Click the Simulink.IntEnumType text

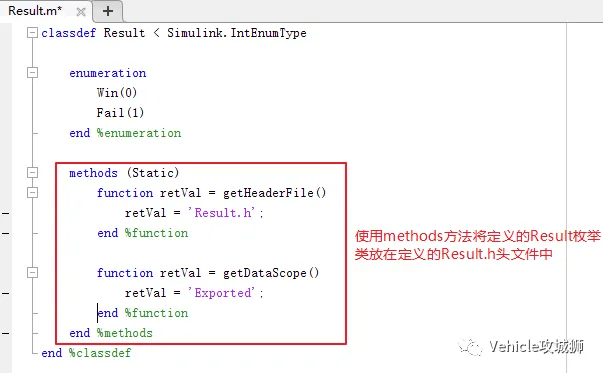coord(237,33)
